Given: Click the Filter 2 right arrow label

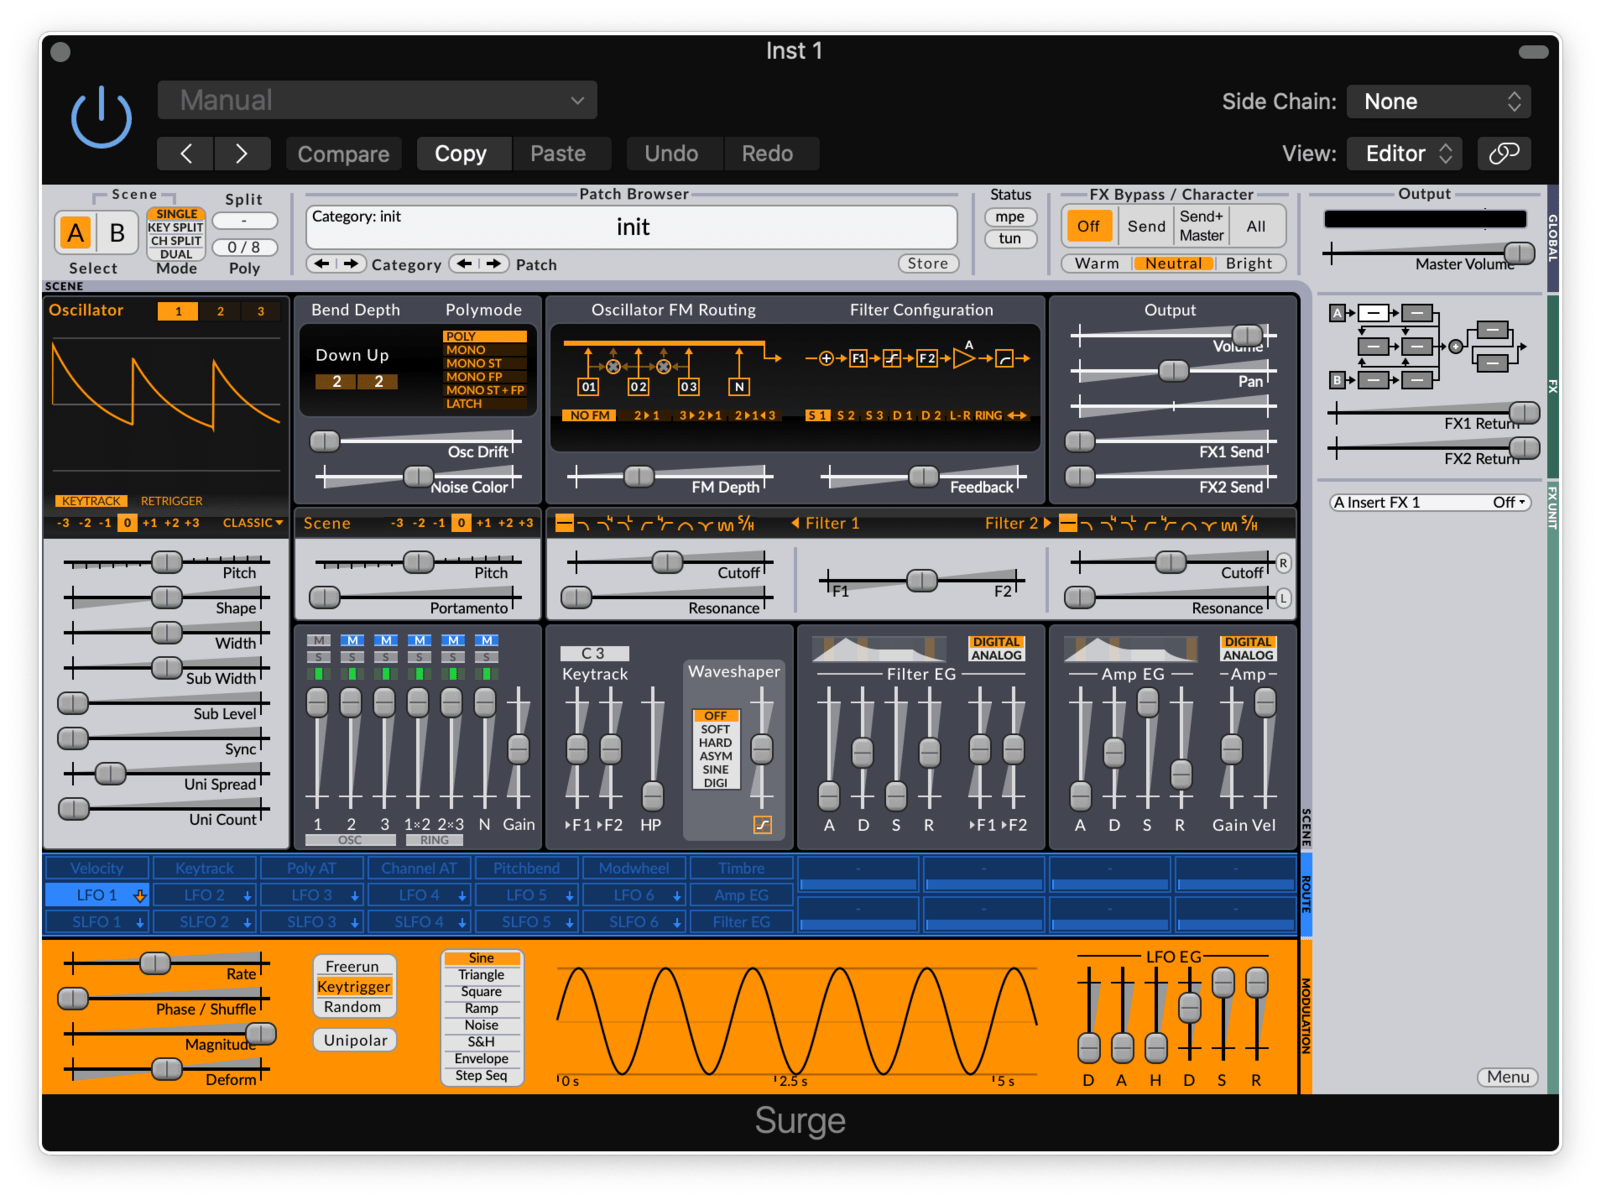Looking at the screenshot, I should point(1018,523).
